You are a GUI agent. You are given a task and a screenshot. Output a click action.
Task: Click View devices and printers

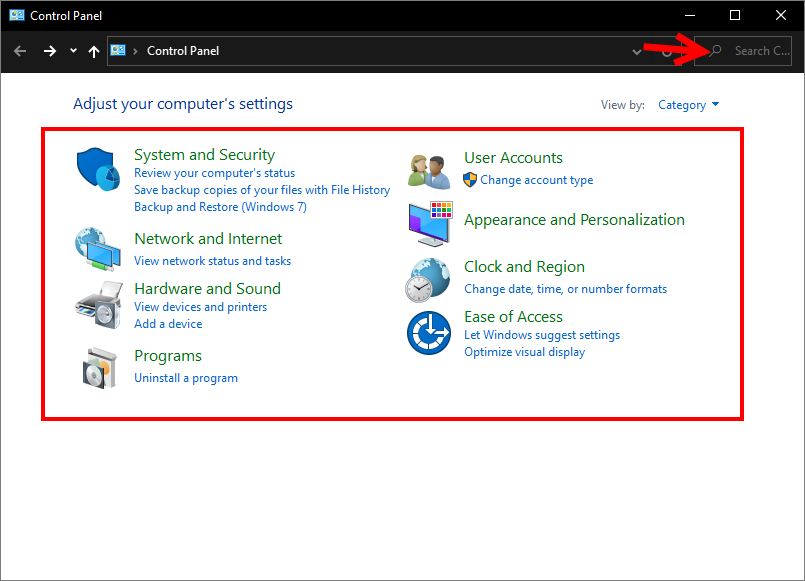(200, 307)
